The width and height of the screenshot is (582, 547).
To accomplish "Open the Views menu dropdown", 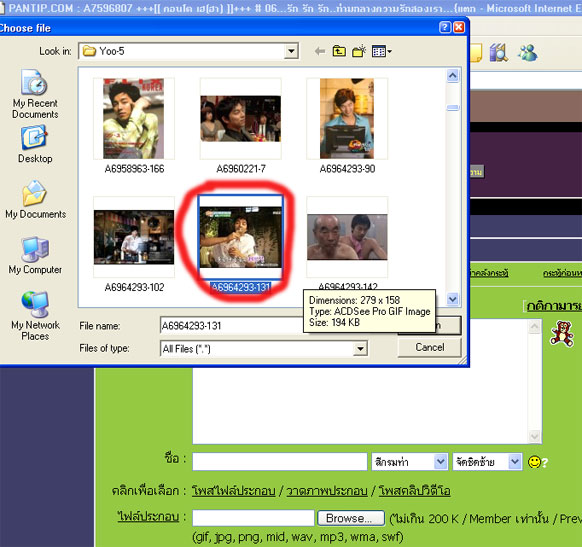I will tap(382, 51).
